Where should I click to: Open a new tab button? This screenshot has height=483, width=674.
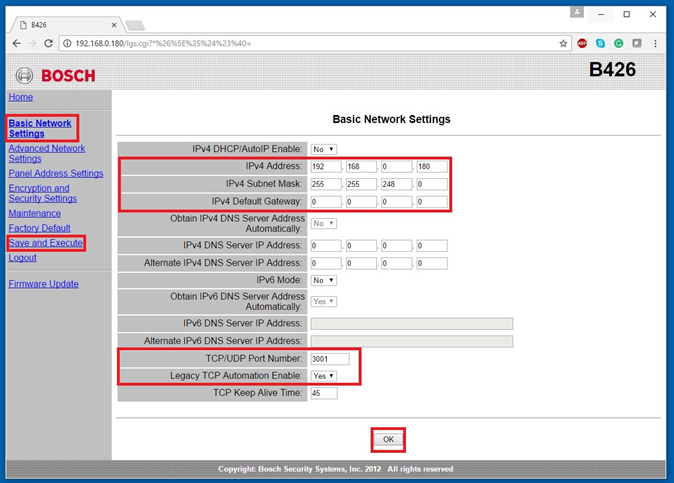point(135,26)
